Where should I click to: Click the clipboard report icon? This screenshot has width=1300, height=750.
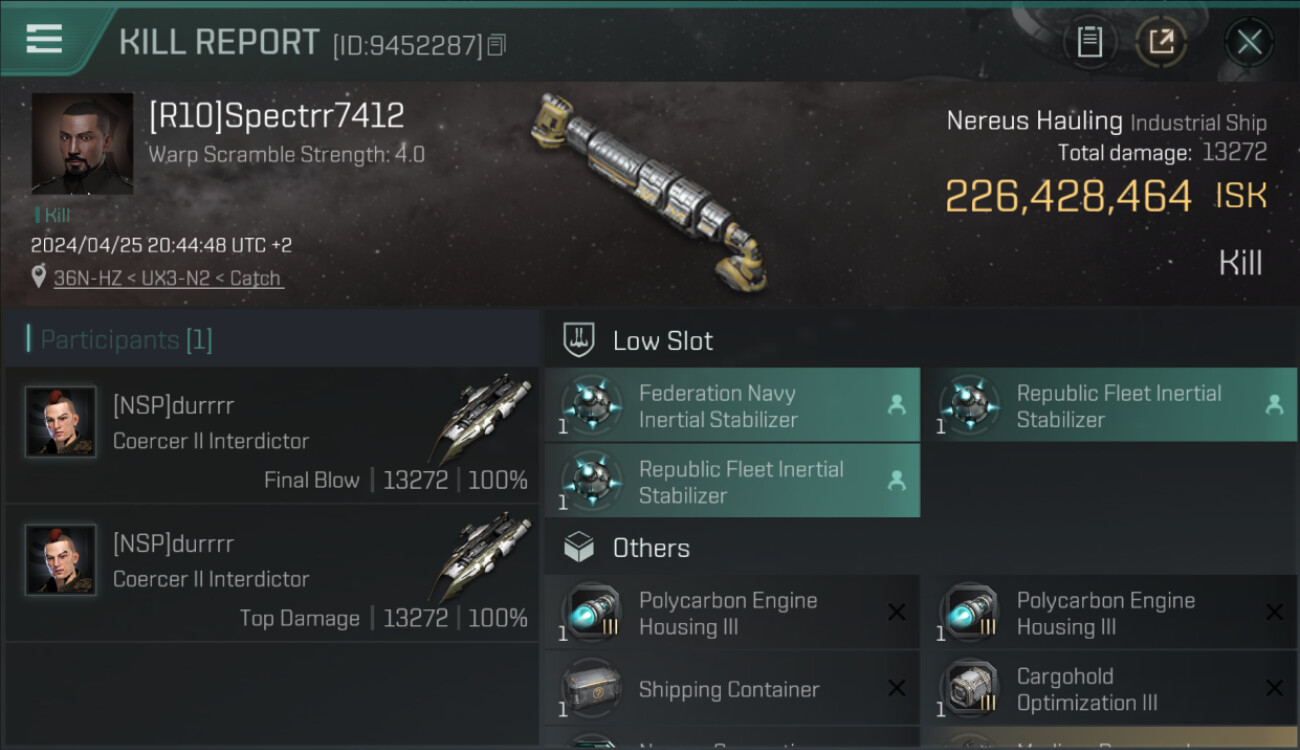click(1089, 42)
